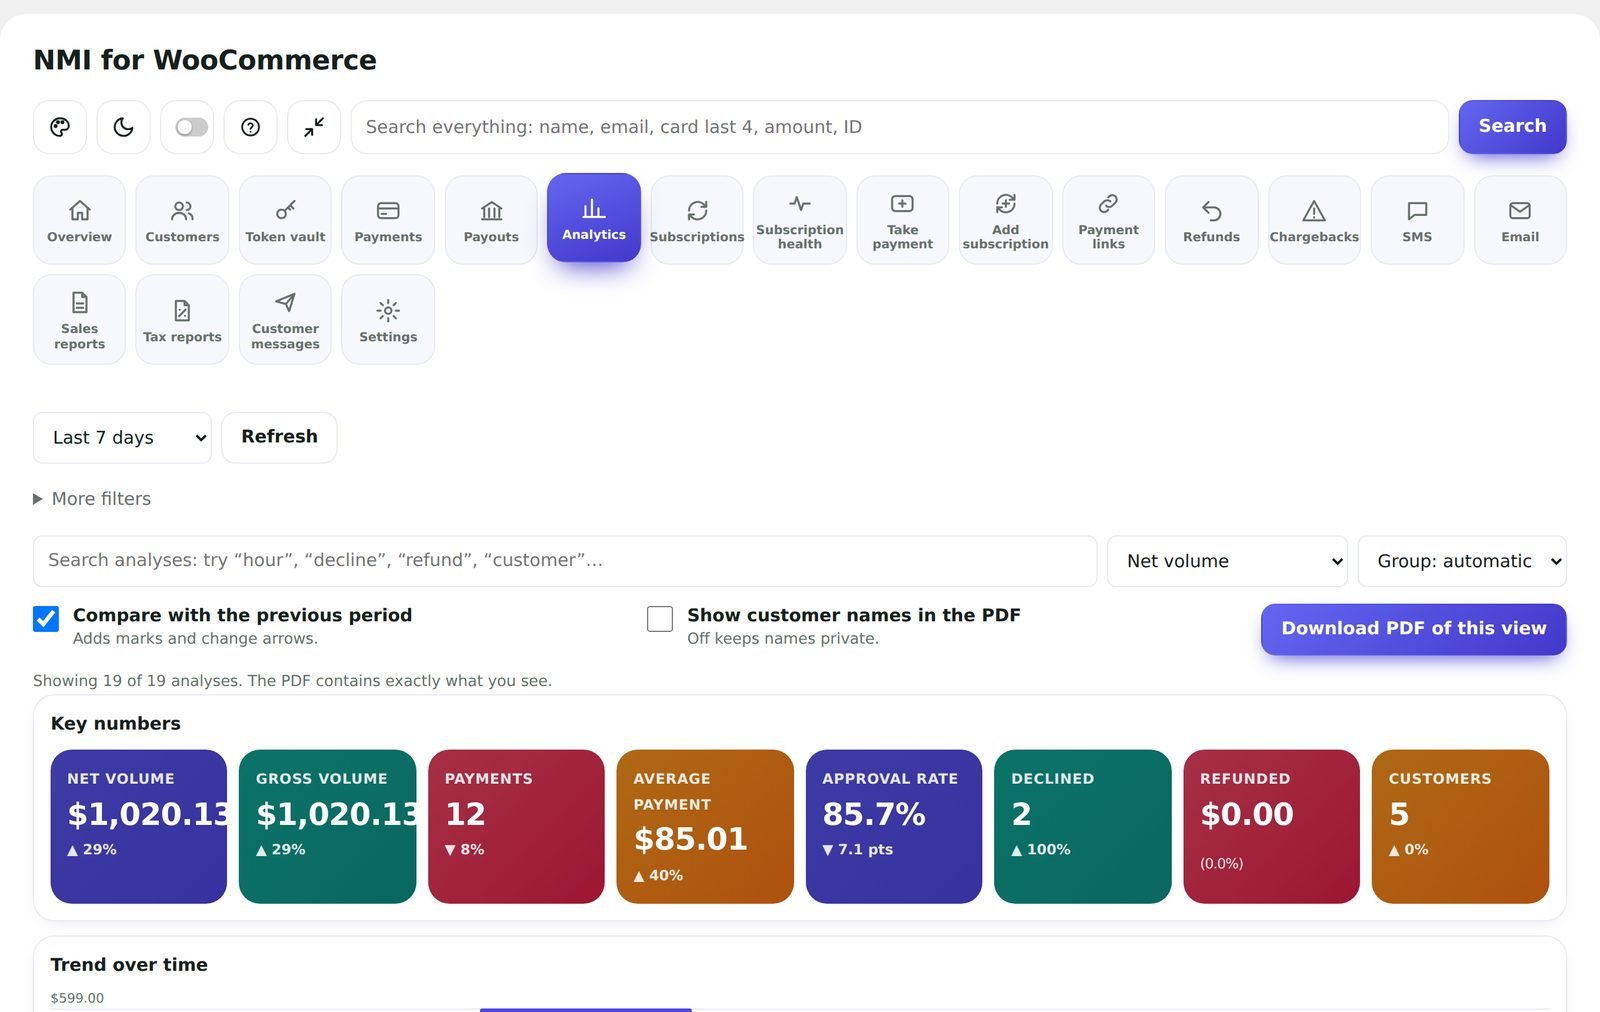The image size is (1600, 1012).
Task: Click the Trend over time heading
Action: tap(129, 965)
